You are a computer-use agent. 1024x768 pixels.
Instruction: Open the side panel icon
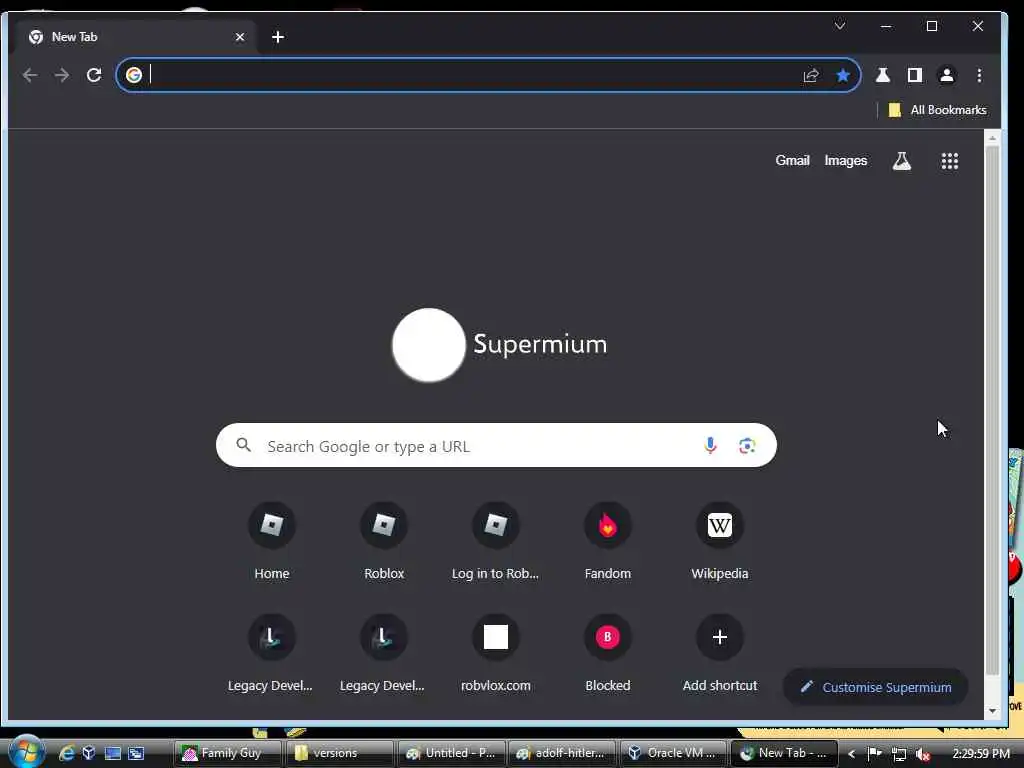(915, 75)
